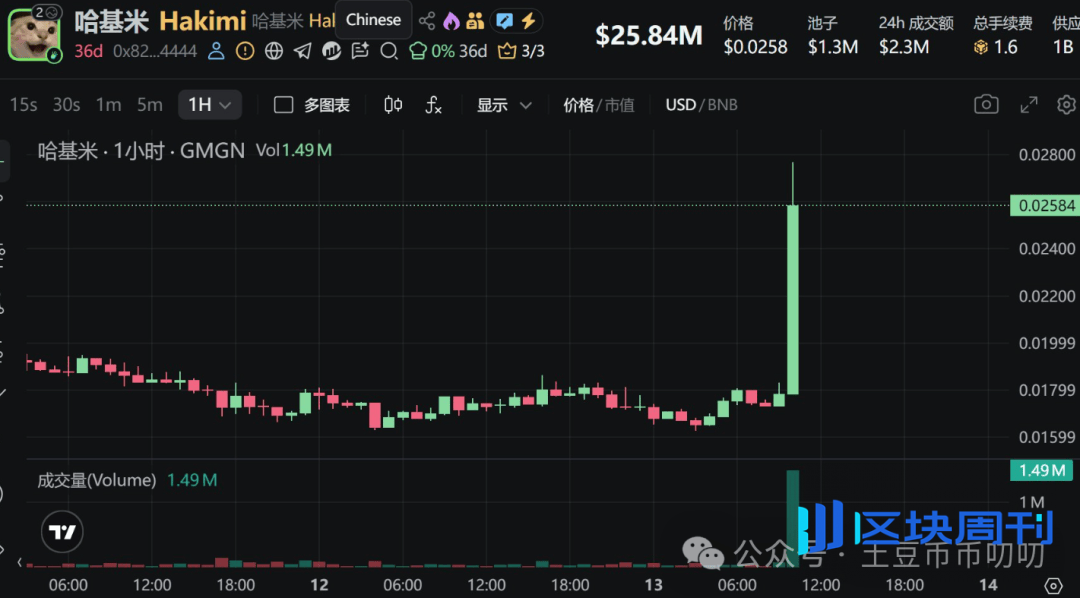Click the Chinese translate button

[x=373, y=19]
